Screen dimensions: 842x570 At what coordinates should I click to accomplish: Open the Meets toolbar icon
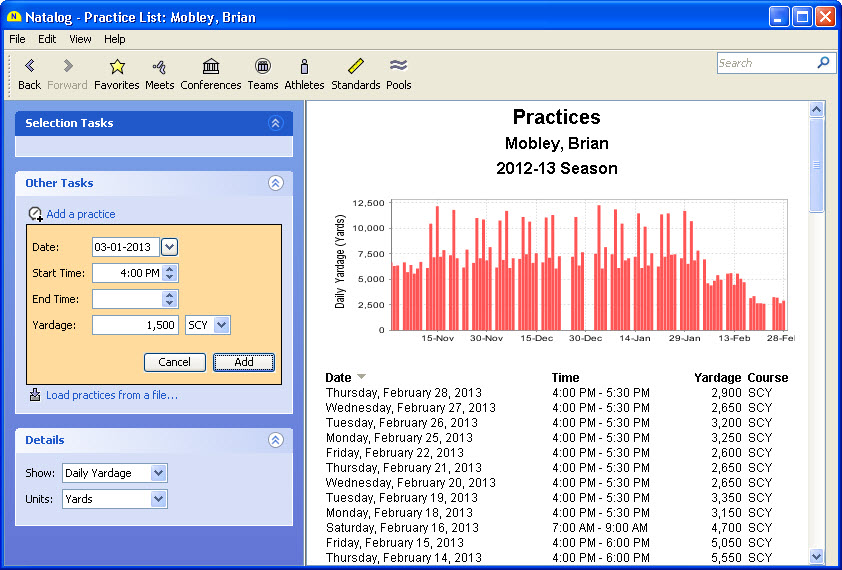tap(159, 67)
